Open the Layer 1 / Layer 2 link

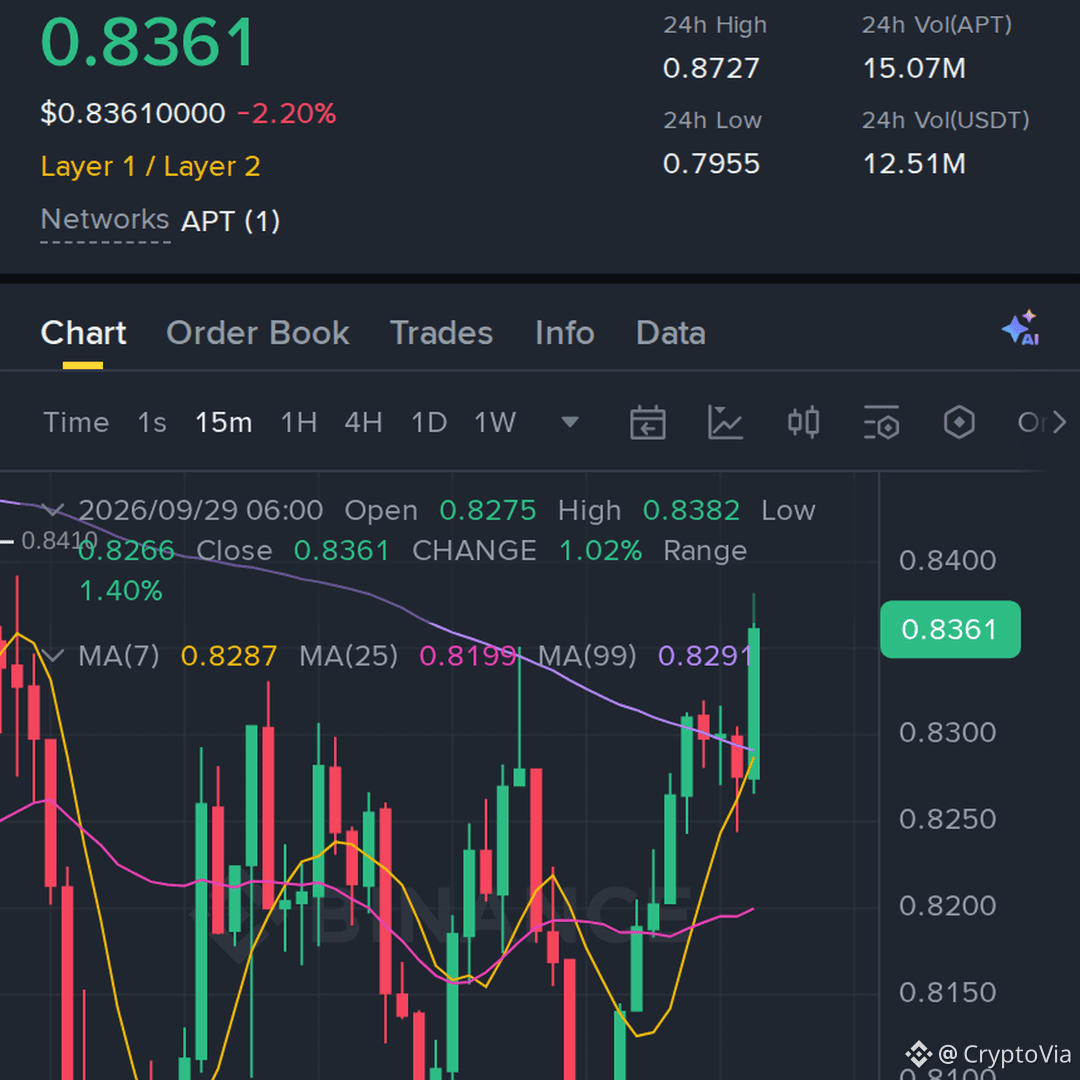[151, 167]
